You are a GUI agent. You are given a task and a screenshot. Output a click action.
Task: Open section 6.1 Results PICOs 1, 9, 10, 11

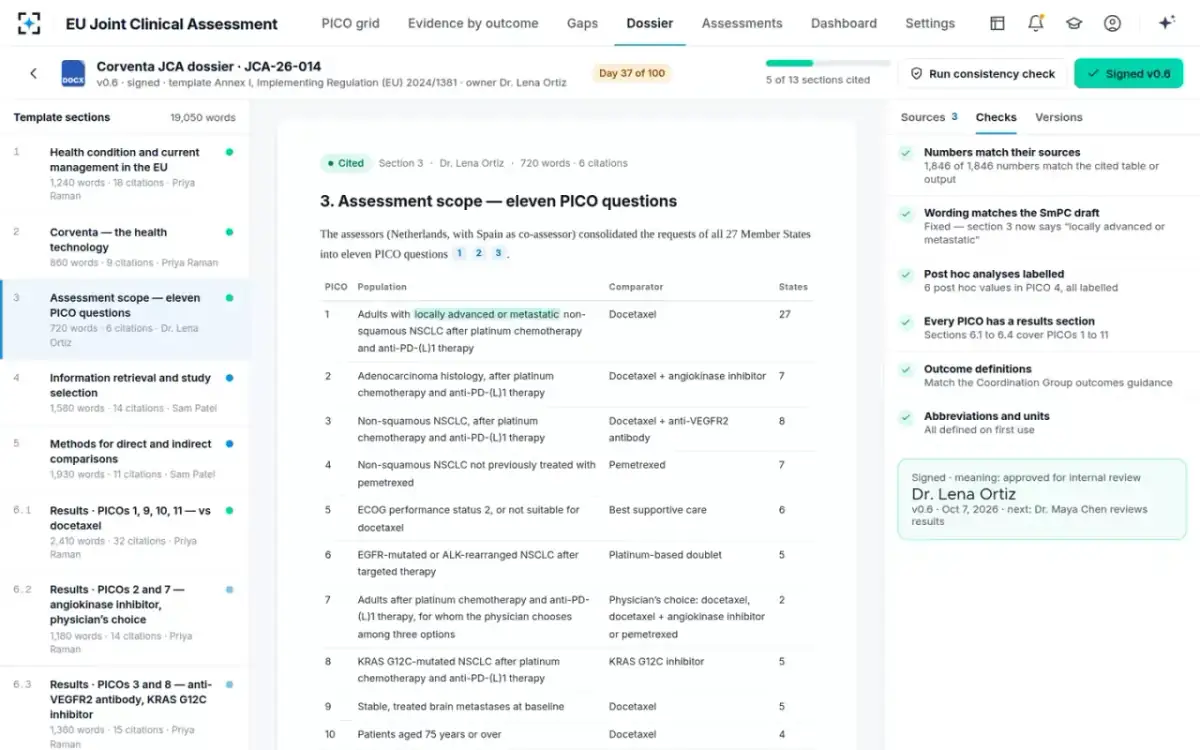tap(125, 532)
